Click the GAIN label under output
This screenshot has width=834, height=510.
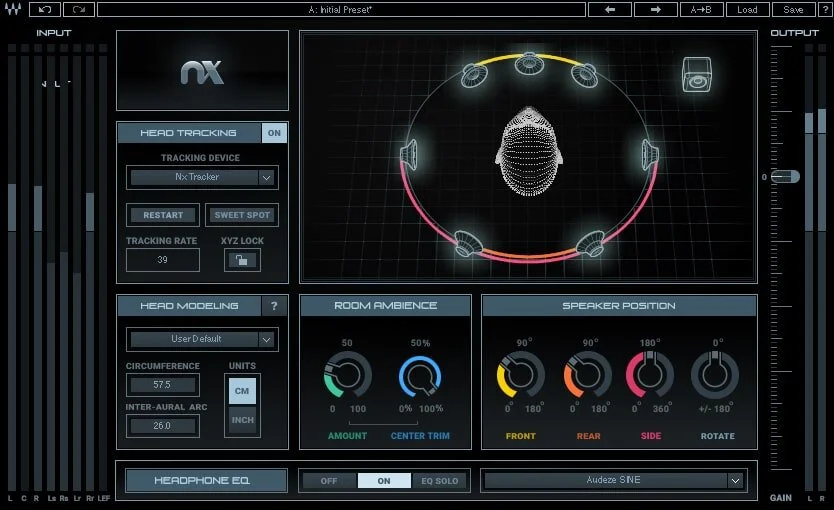pyautogui.click(x=781, y=498)
